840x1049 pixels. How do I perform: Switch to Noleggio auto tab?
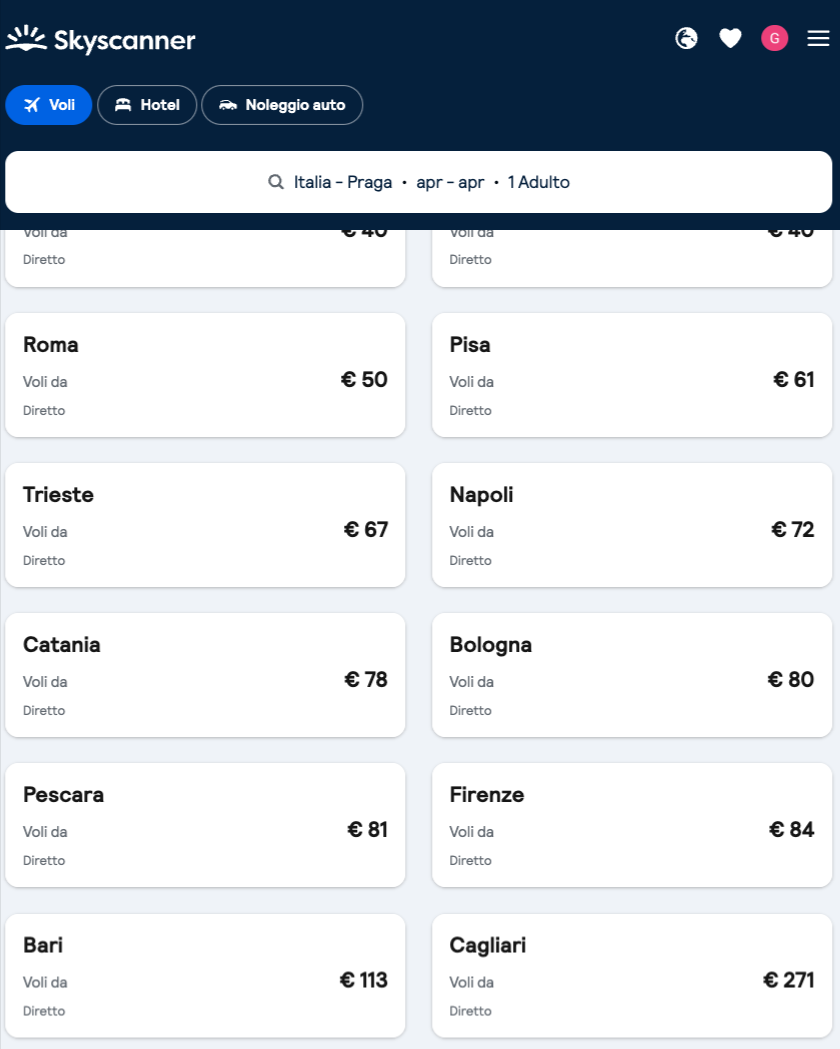(282, 105)
